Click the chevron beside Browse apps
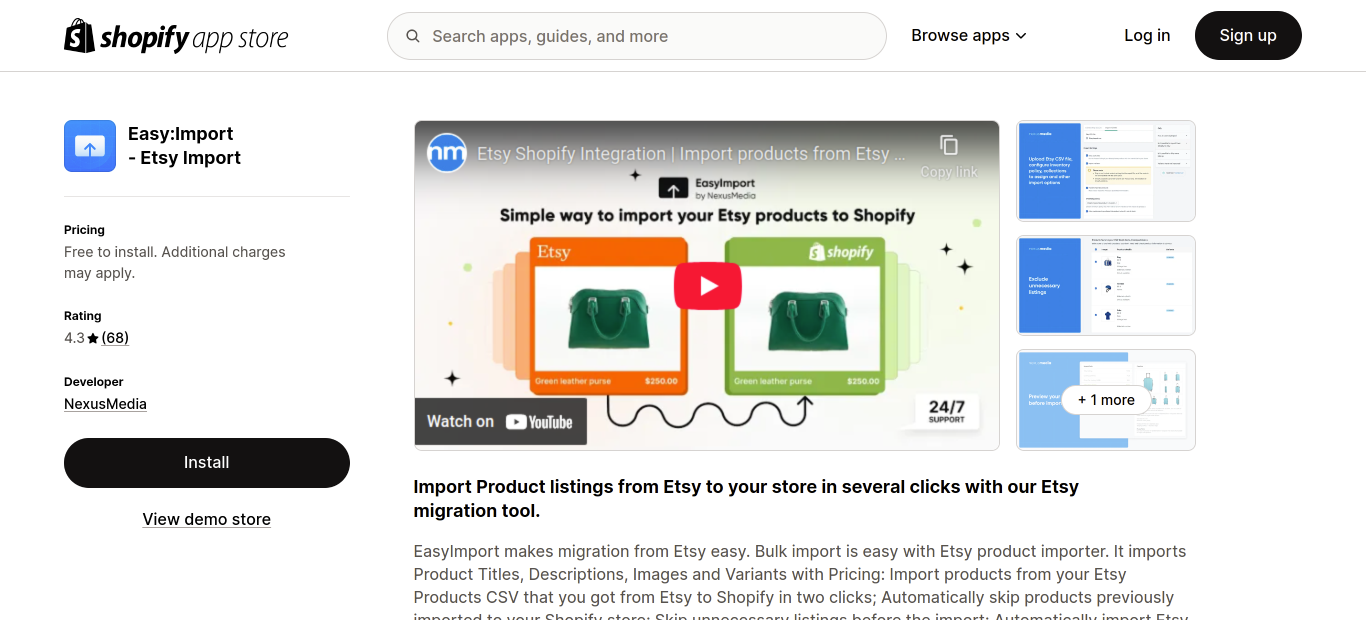 point(1021,35)
